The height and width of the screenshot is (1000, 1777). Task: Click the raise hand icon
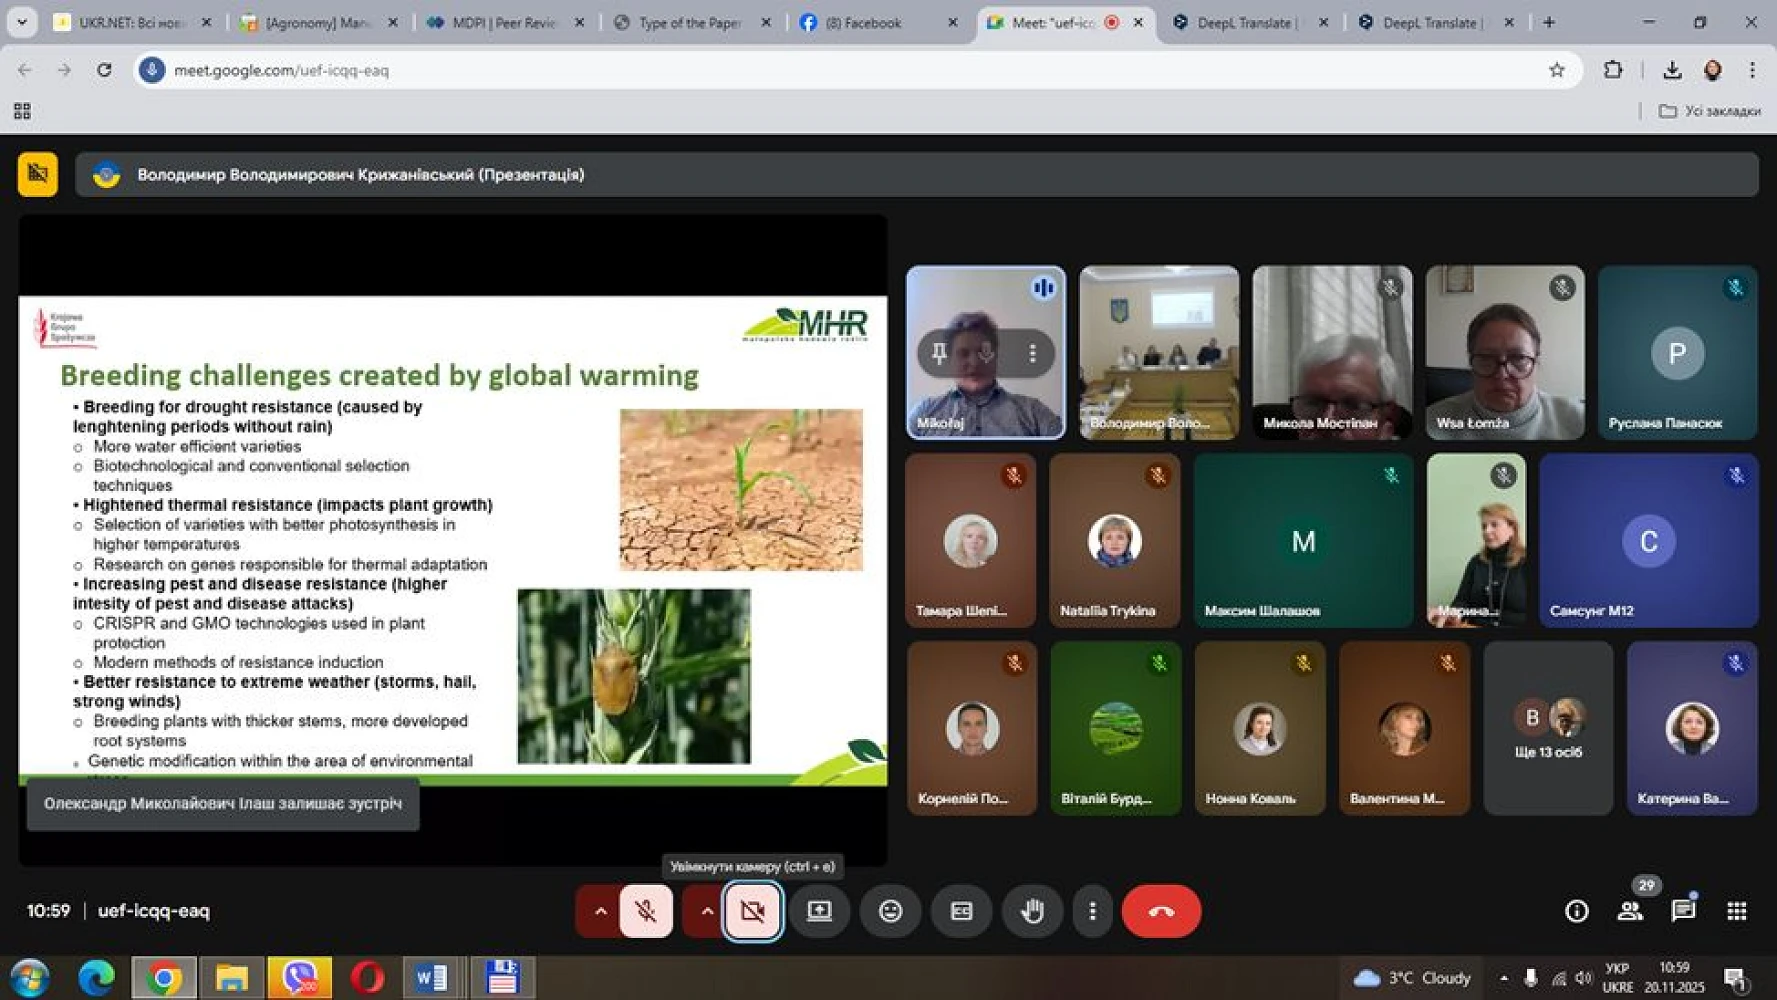(x=1032, y=911)
